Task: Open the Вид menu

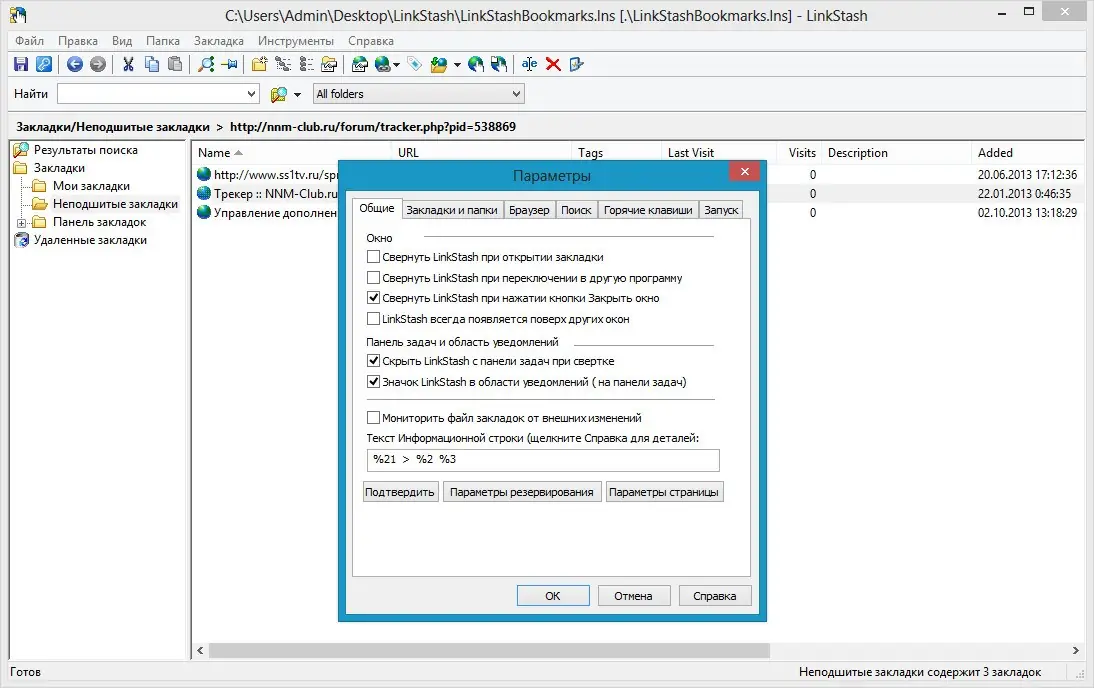Action: coord(122,41)
